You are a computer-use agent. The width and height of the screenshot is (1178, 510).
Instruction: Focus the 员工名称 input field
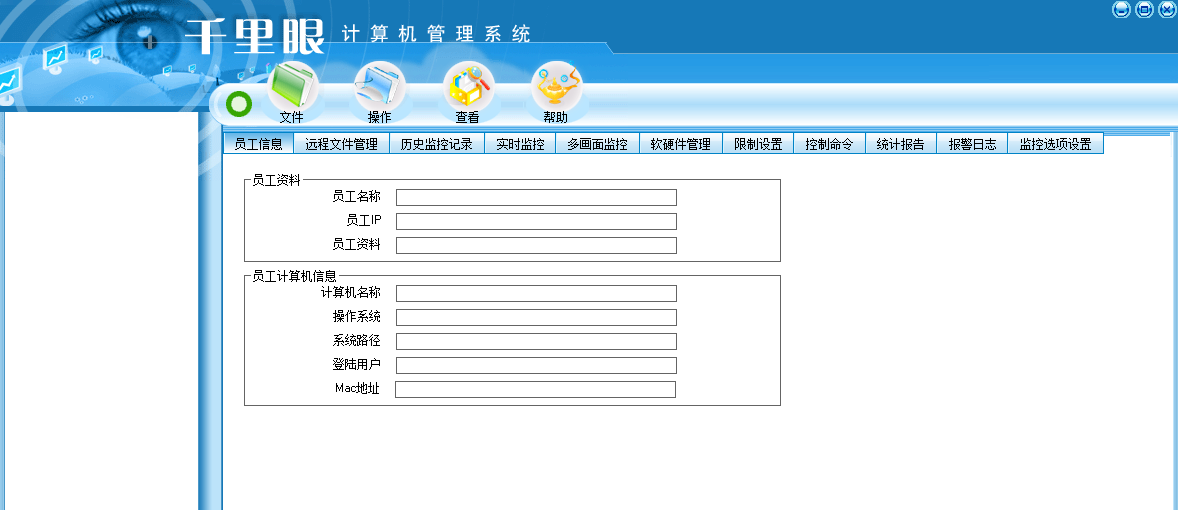pyautogui.click(x=536, y=198)
